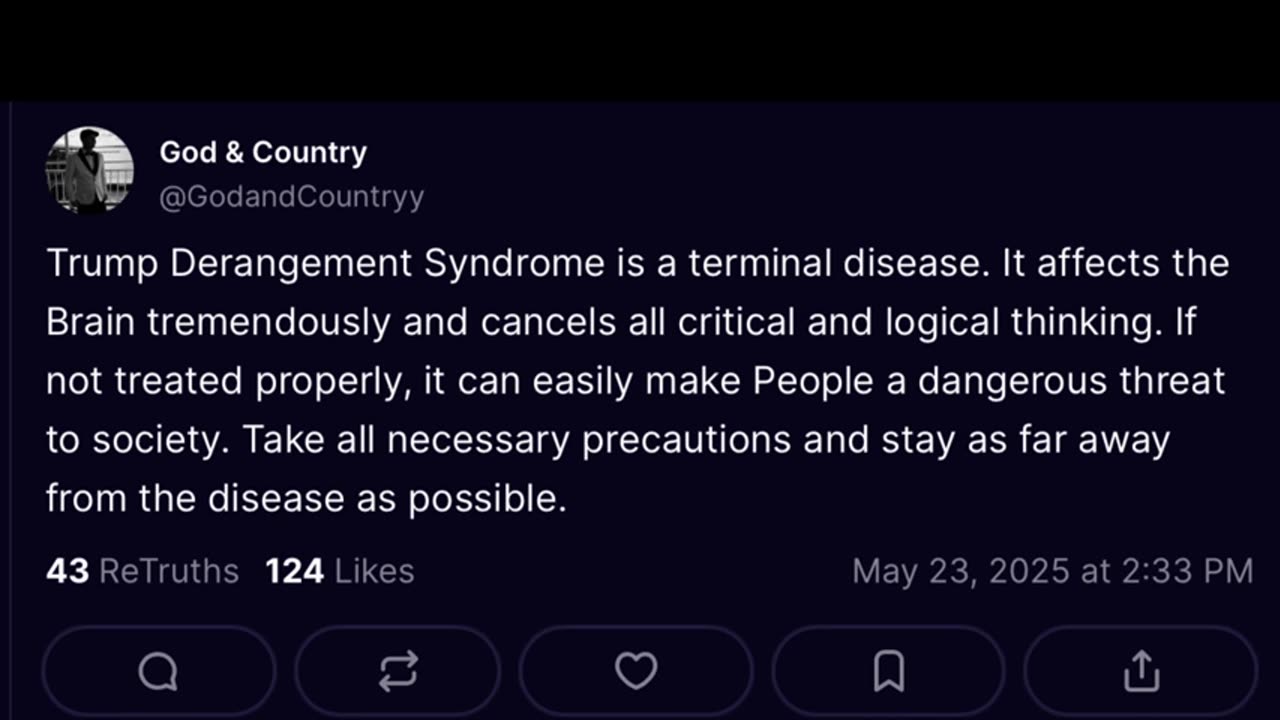Image resolution: width=1280 pixels, height=720 pixels.
Task: Click the last line "from the disease as possible."
Action: [x=306, y=498]
